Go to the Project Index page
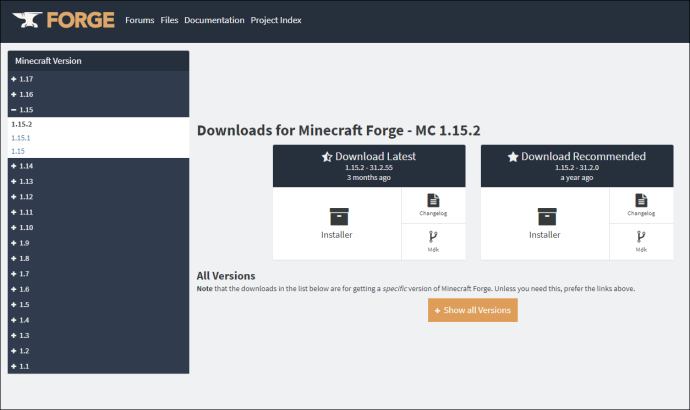This screenshot has height=410, width=690. [x=276, y=20]
